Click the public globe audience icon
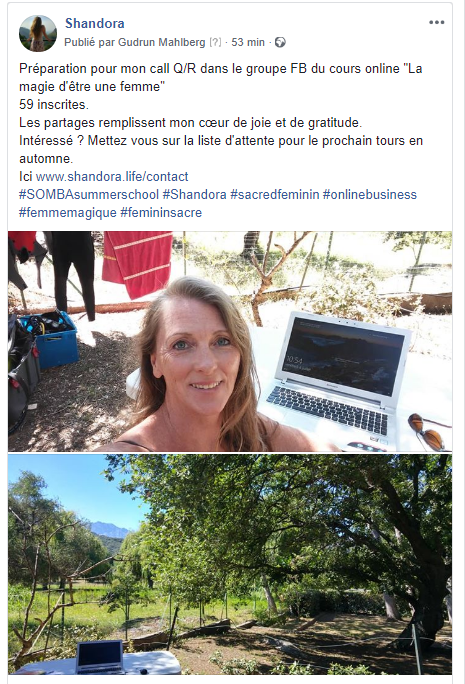Viewport: 465px width, 684px height. [280, 42]
